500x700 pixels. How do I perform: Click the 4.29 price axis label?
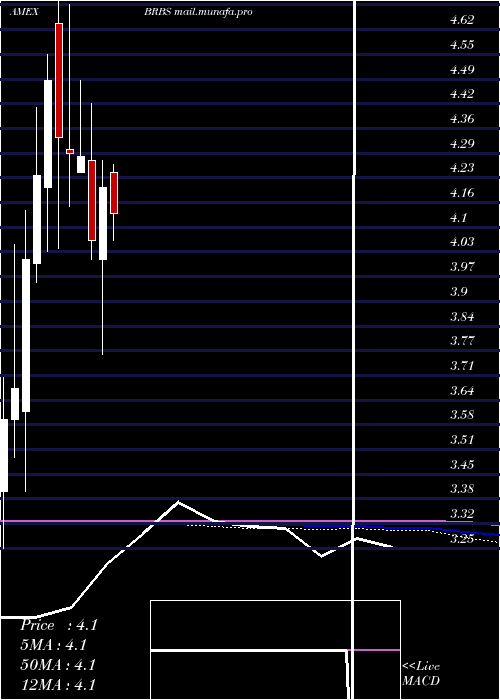click(462, 144)
